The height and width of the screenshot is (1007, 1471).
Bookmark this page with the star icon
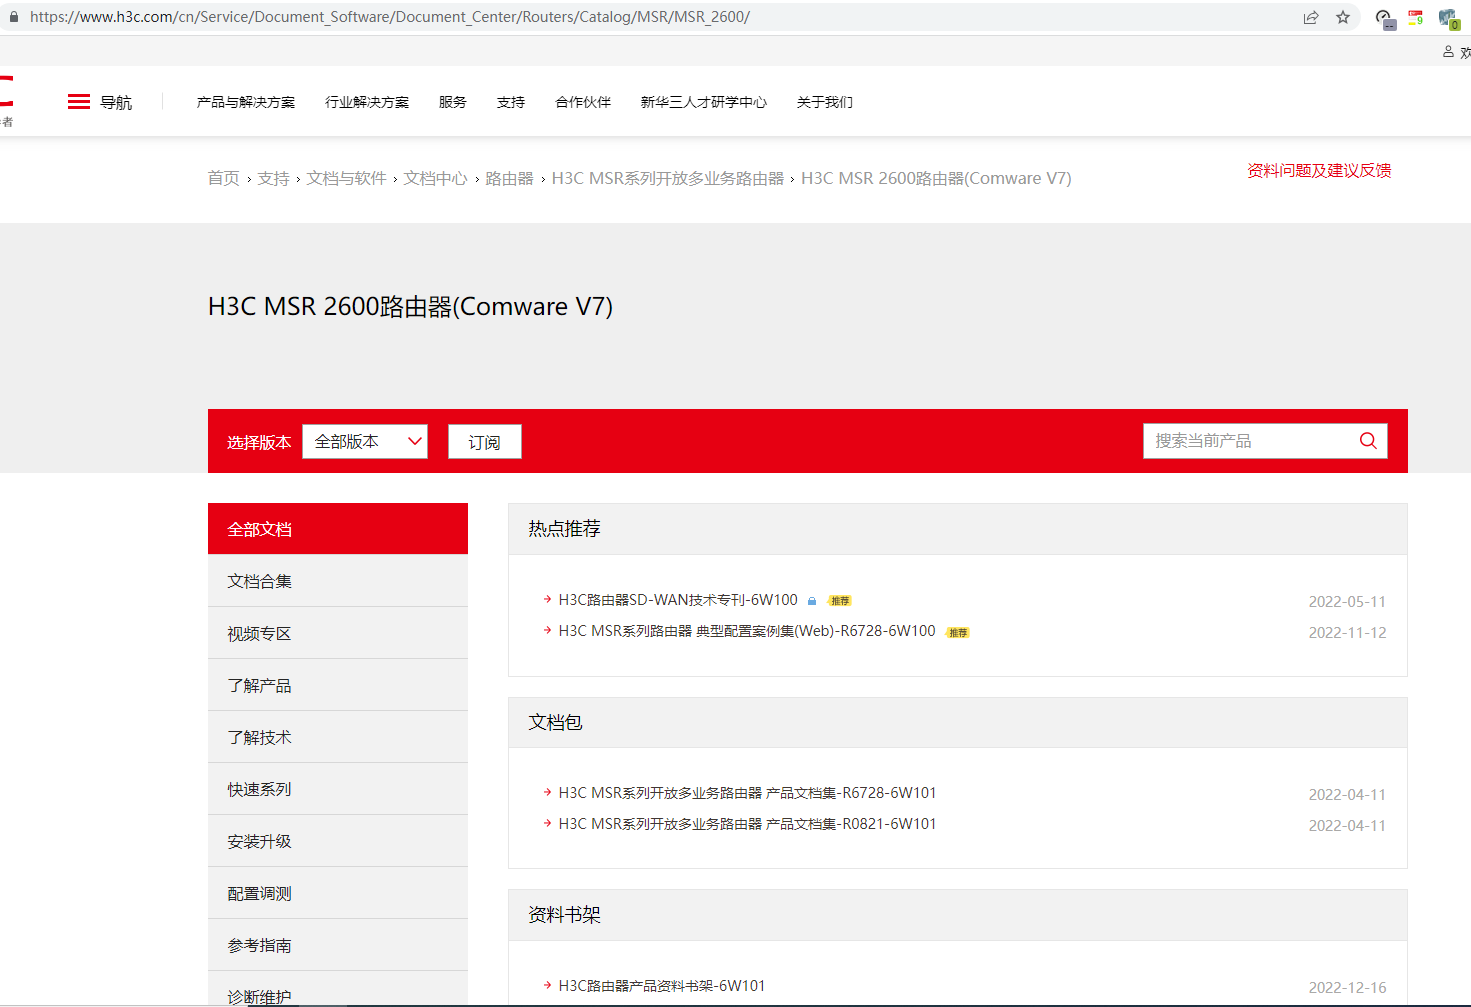coord(1343,17)
